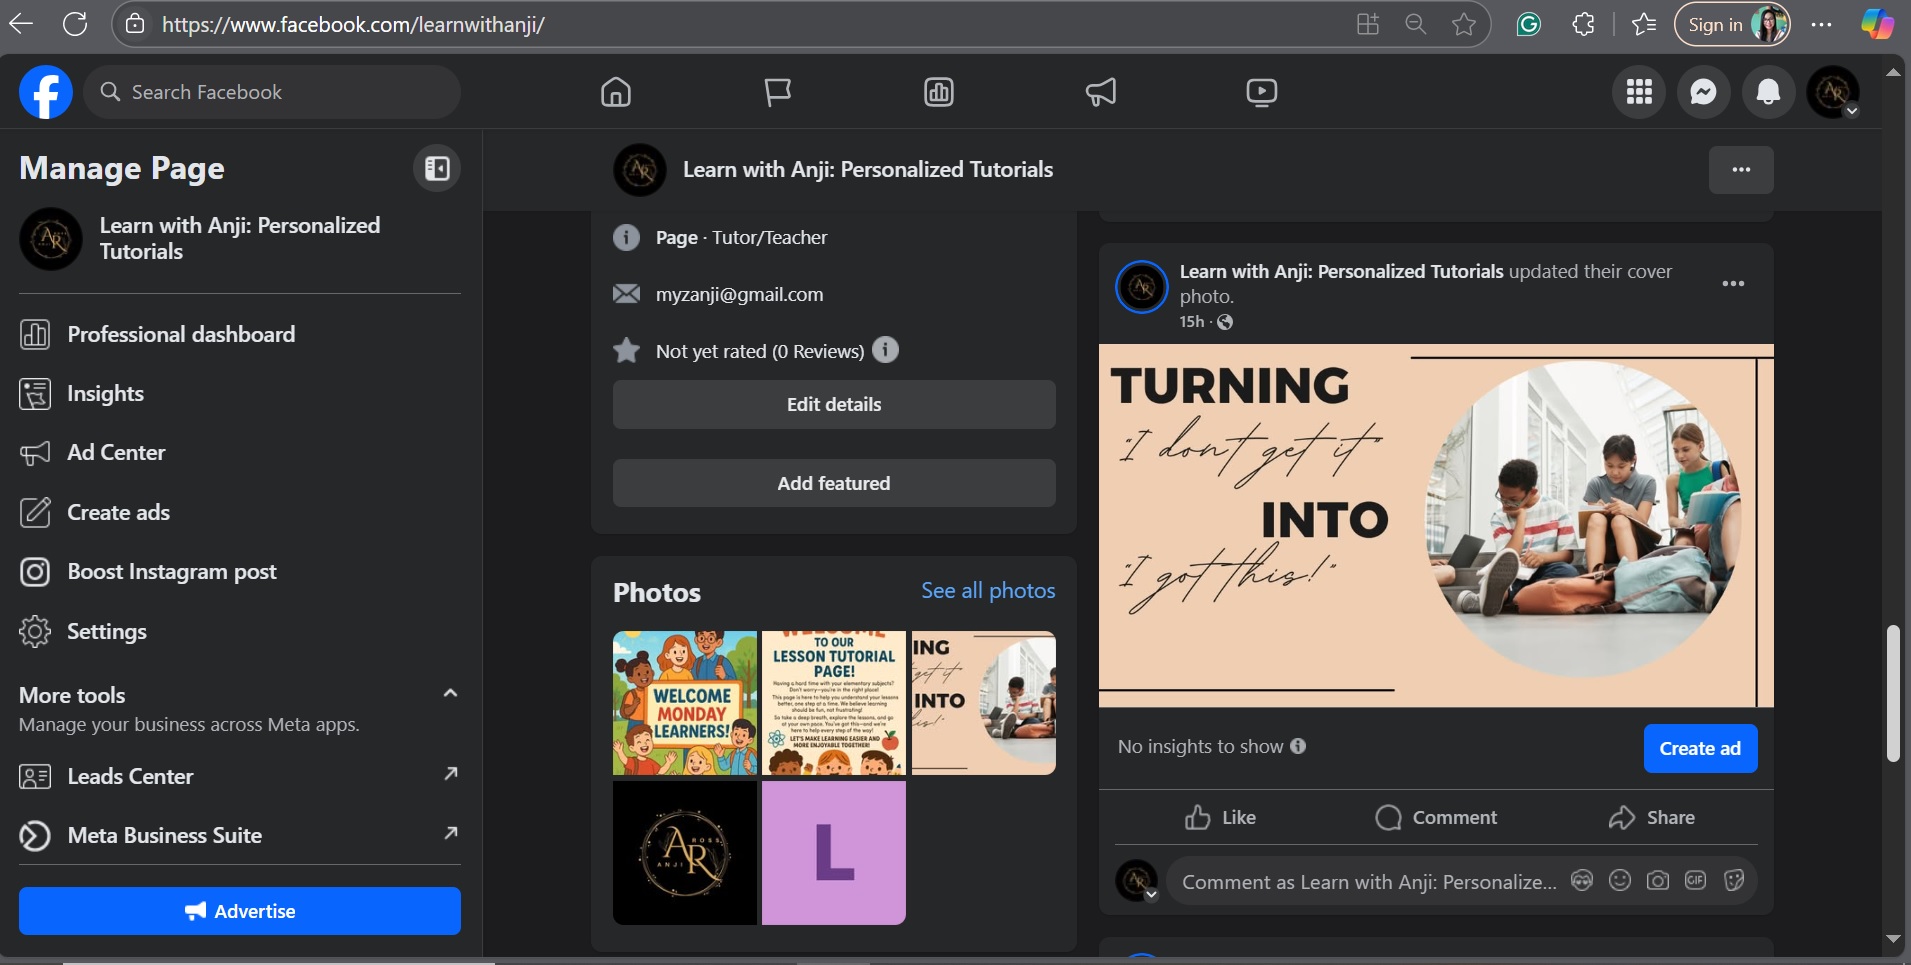Viewport: 1911px width, 965px height.
Task: Open the Copilot icon in the browser
Action: (1877, 24)
